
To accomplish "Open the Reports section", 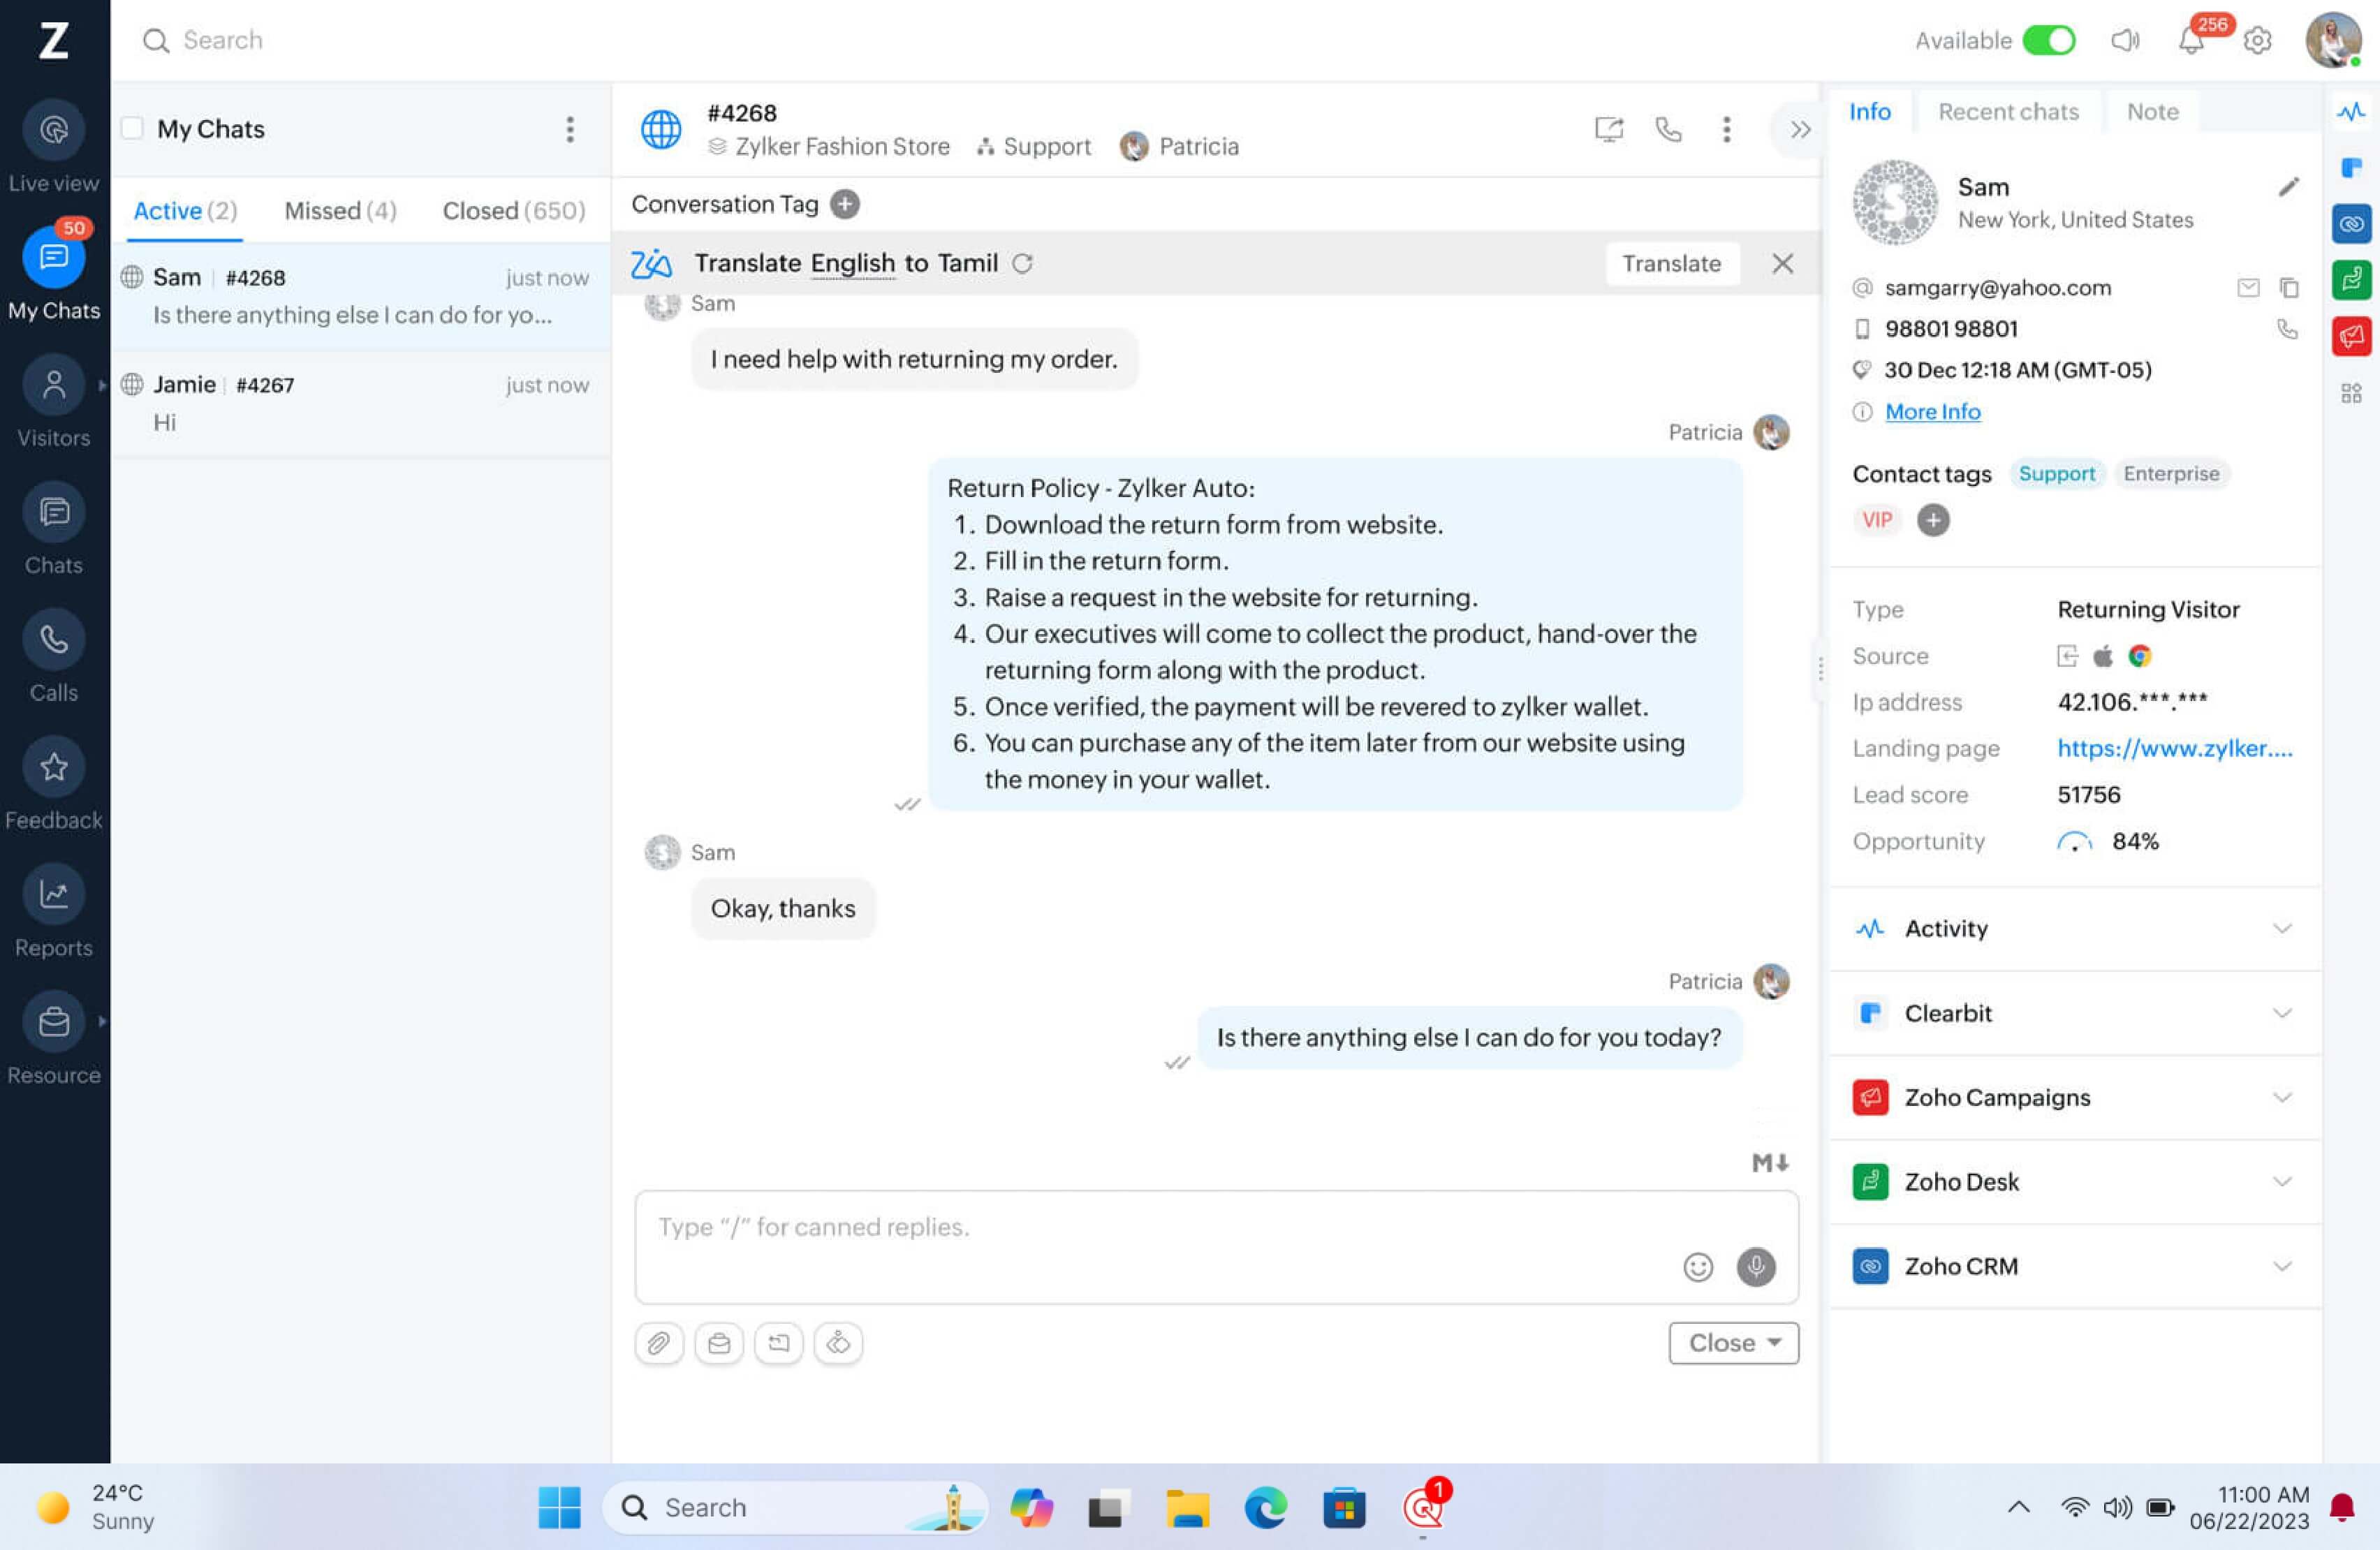I will [x=54, y=911].
